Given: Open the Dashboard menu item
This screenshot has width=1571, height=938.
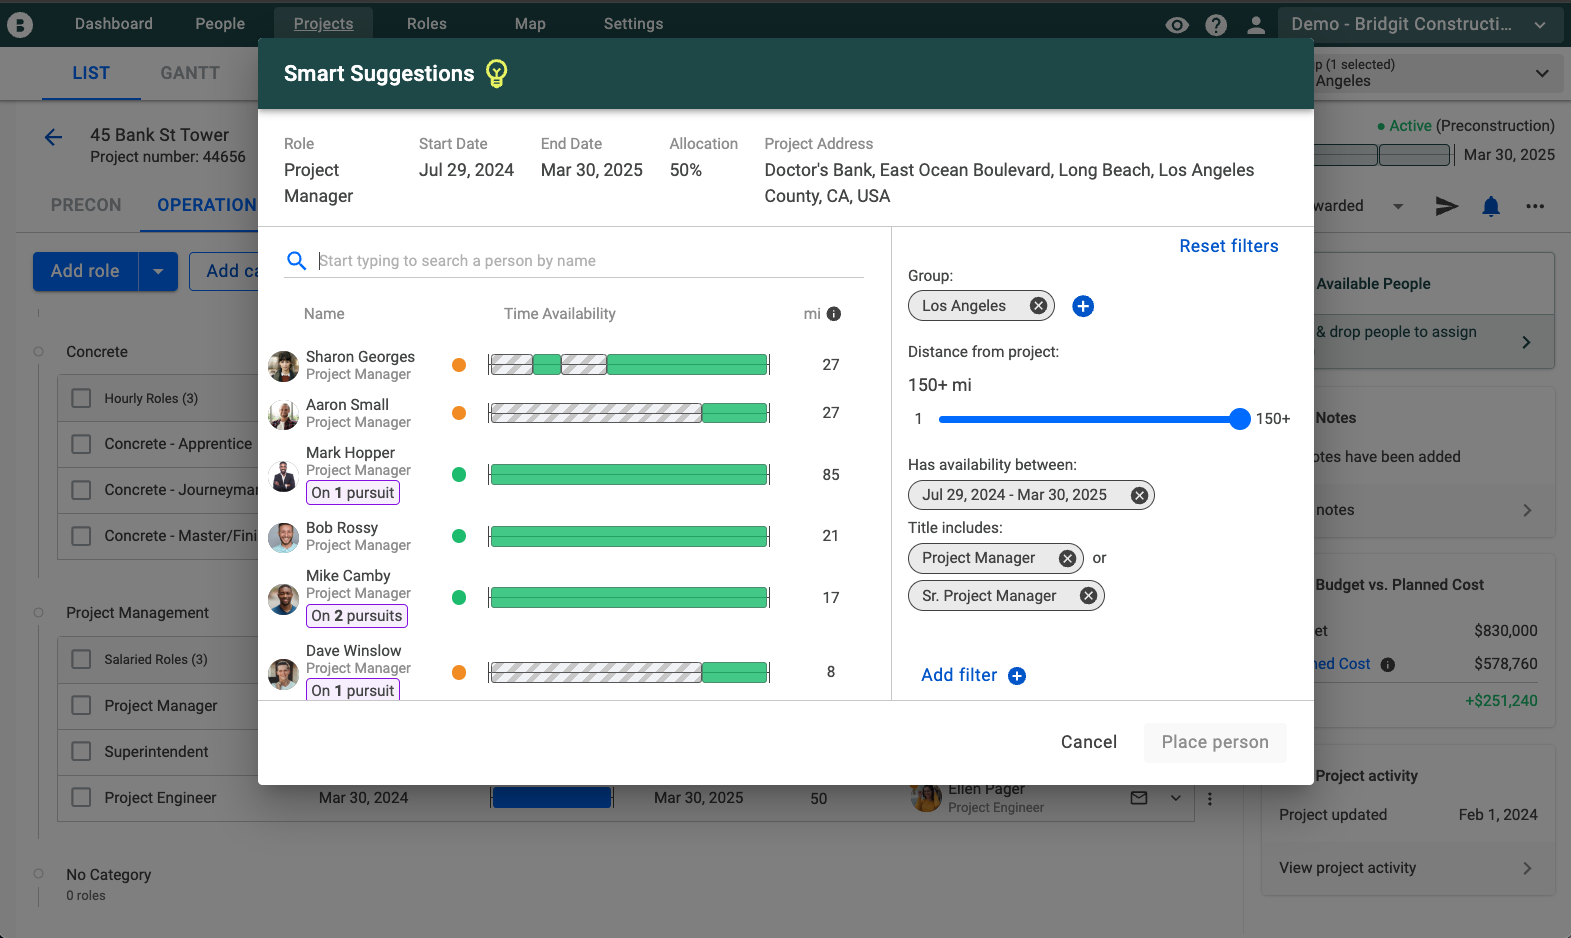Looking at the screenshot, I should click(x=114, y=23).
